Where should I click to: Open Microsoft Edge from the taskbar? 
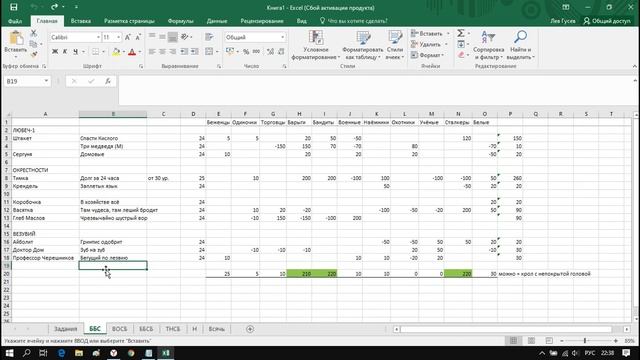[x=62, y=353]
